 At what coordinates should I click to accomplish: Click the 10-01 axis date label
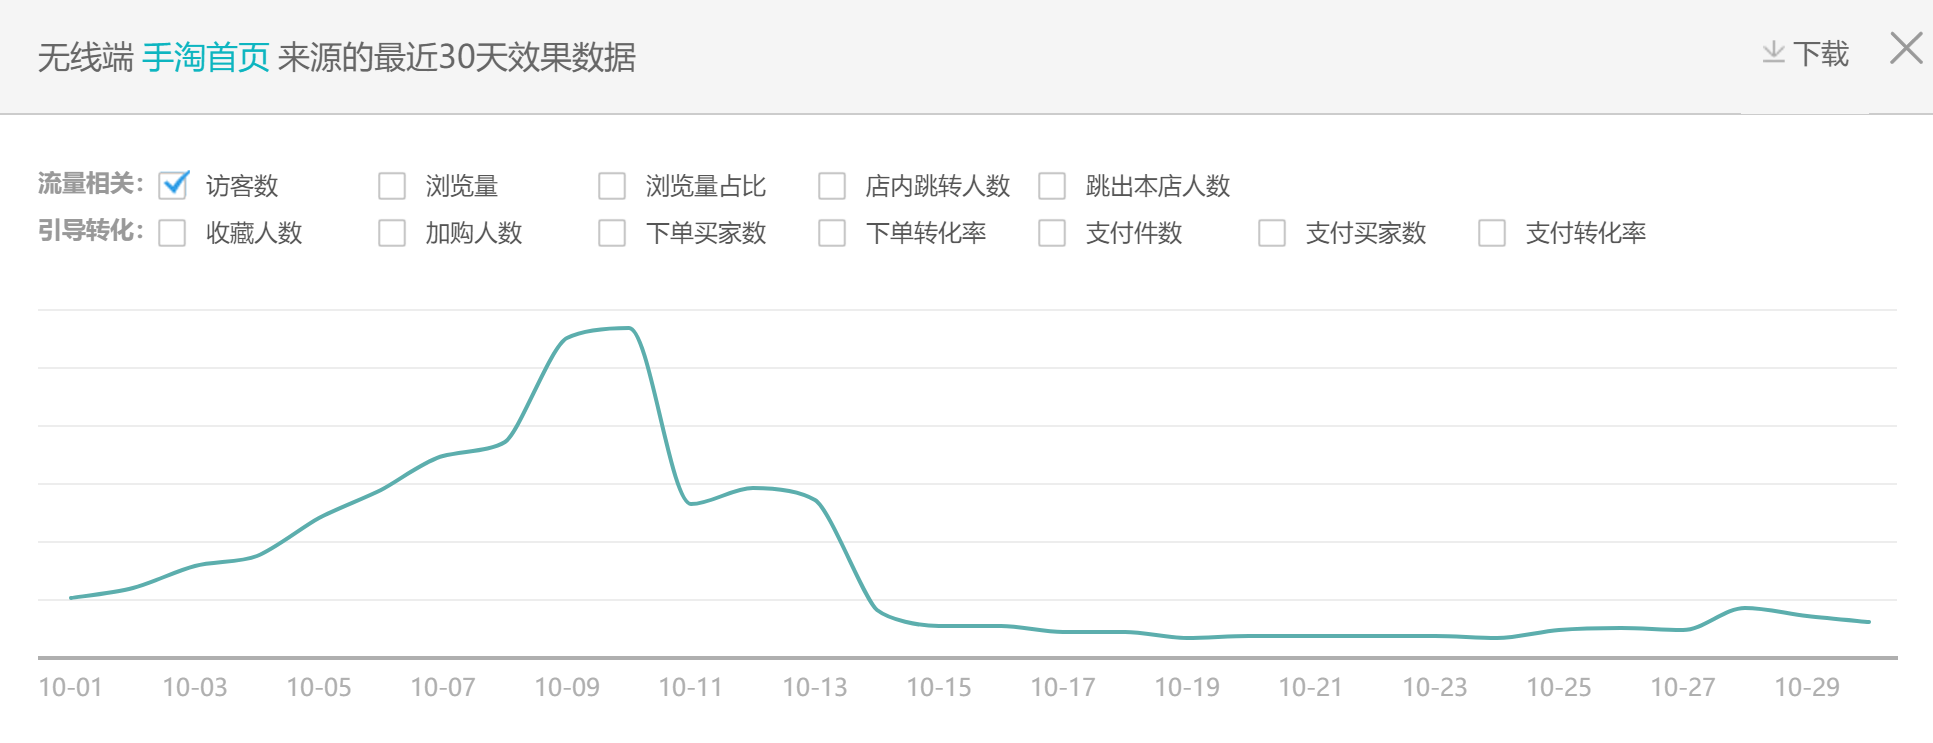[x=70, y=688]
